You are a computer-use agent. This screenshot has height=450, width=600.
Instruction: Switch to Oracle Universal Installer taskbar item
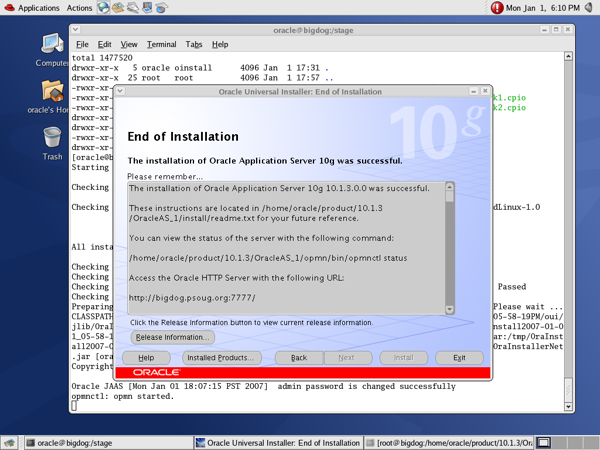coord(278,443)
